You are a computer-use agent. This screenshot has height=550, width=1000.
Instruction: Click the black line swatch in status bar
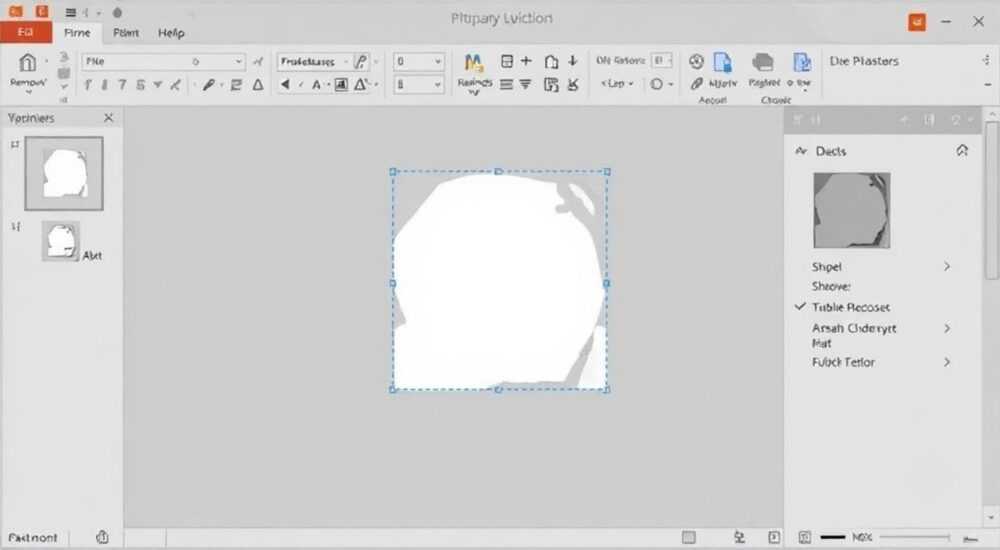click(x=833, y=538)
